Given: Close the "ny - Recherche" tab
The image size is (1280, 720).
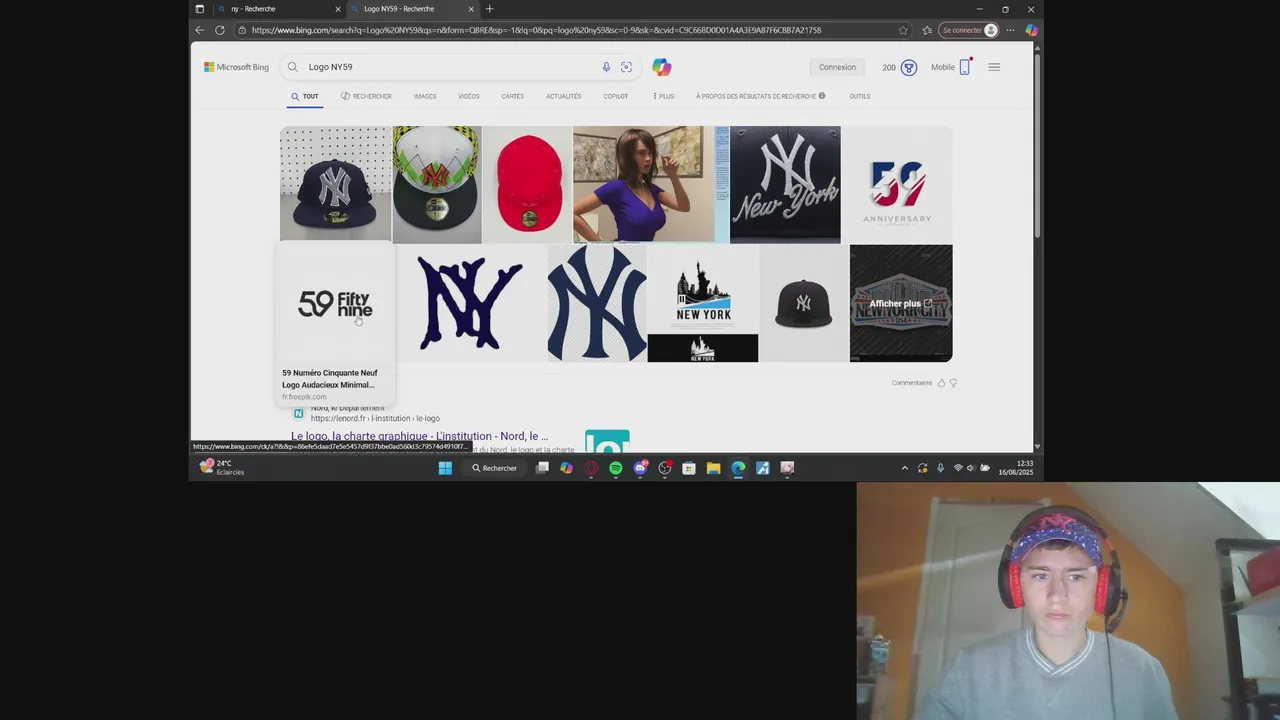Looking at the screenshot, I should click(x=338, y=9).
